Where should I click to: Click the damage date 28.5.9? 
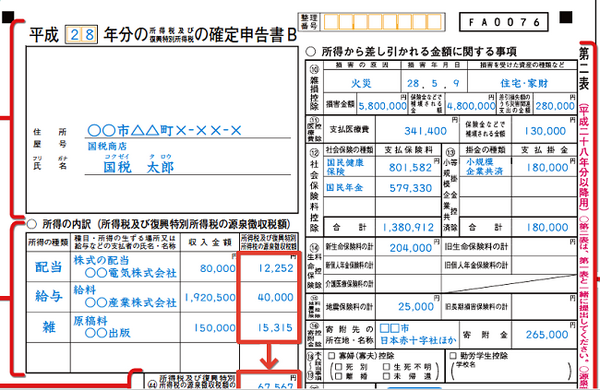[433, 83]
